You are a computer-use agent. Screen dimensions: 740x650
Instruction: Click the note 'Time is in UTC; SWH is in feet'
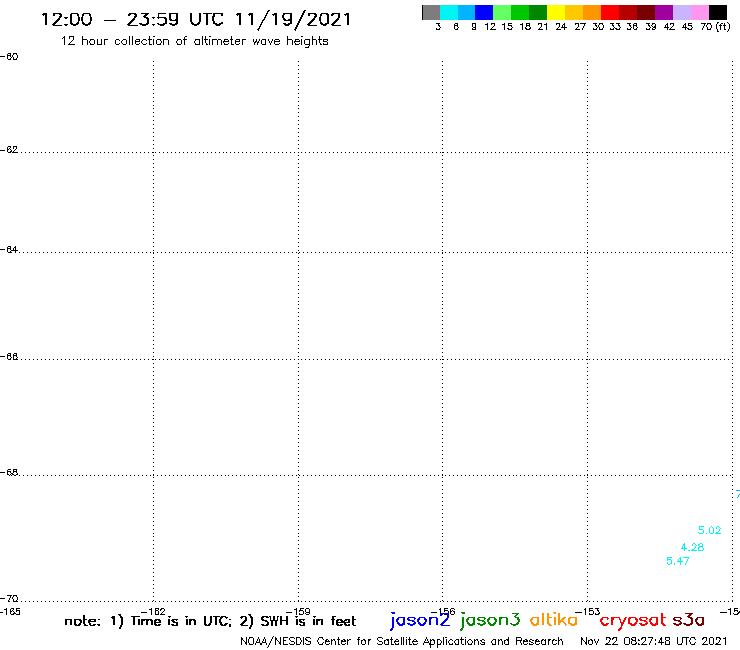click(210, 621)
